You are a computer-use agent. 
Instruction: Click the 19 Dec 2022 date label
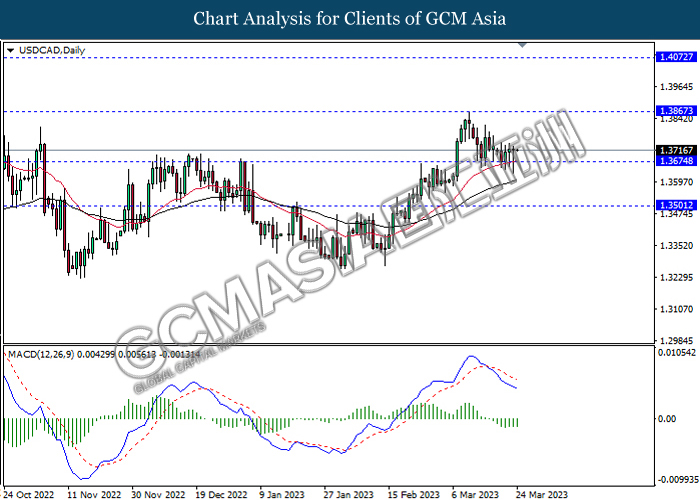click(221, 495)
